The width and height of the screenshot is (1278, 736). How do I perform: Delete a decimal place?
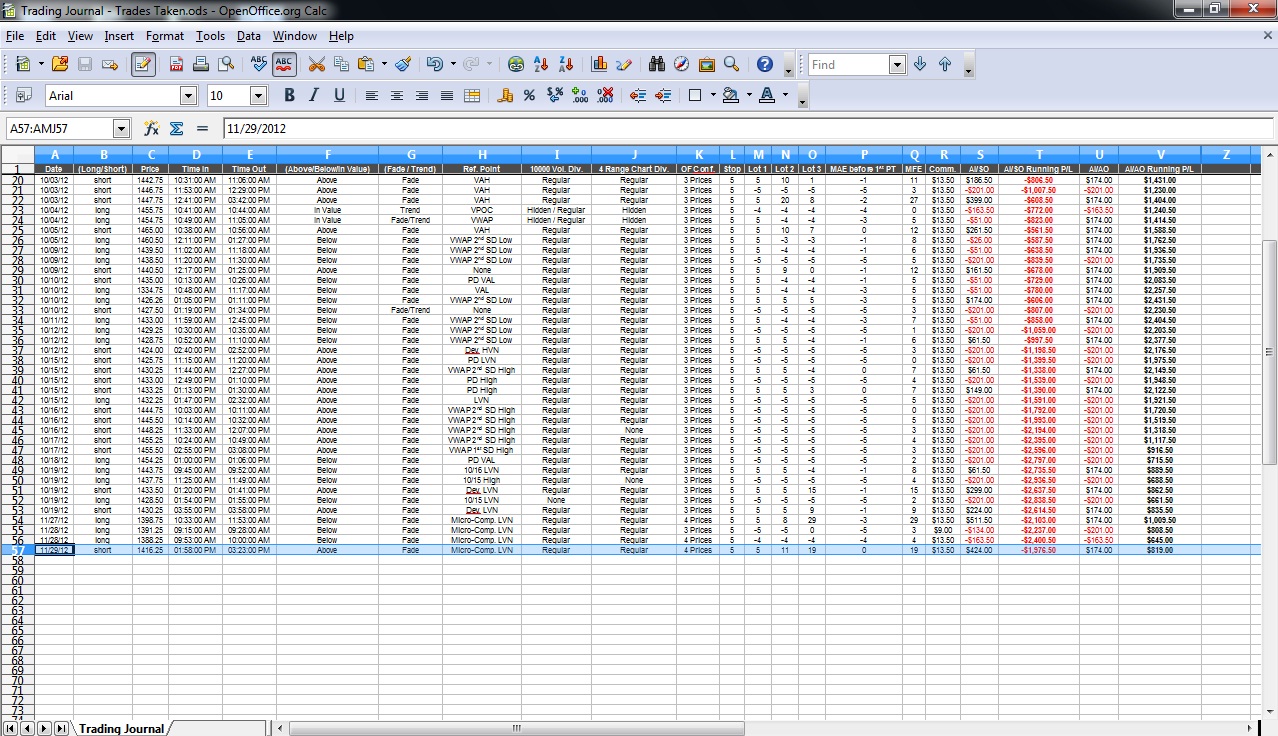[x=605, y=95]
